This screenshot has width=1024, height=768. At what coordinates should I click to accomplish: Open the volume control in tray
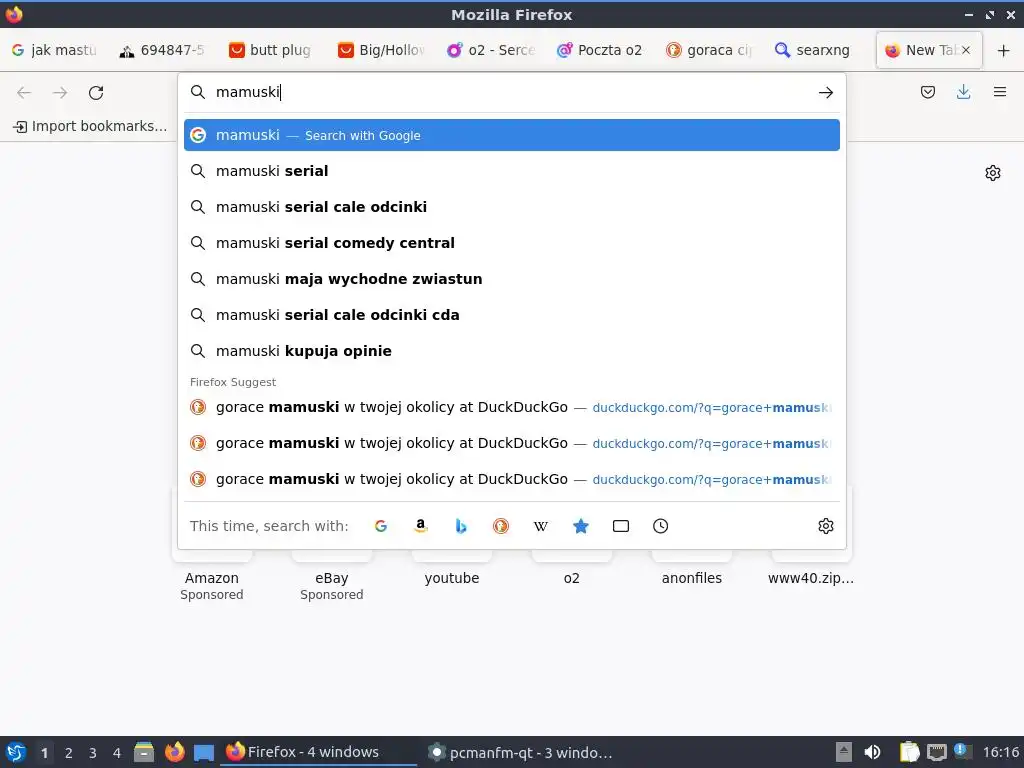tap(872, 752)
